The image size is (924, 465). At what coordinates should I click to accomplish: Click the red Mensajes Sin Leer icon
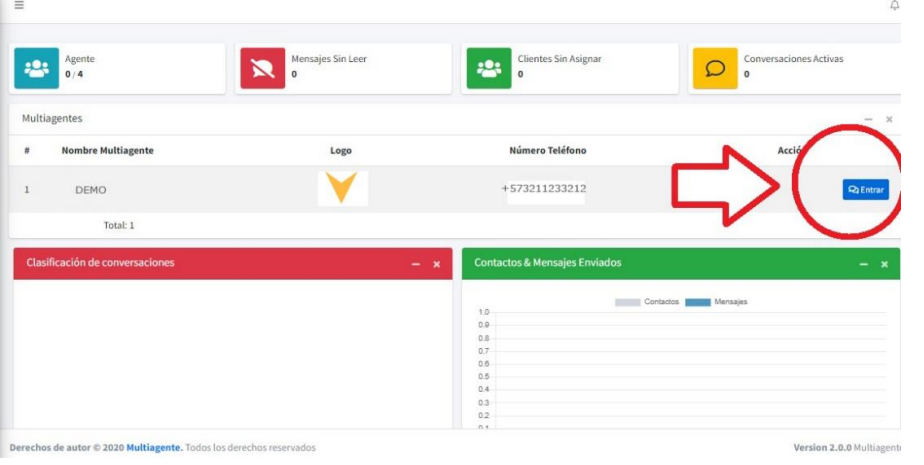[263, 70]
